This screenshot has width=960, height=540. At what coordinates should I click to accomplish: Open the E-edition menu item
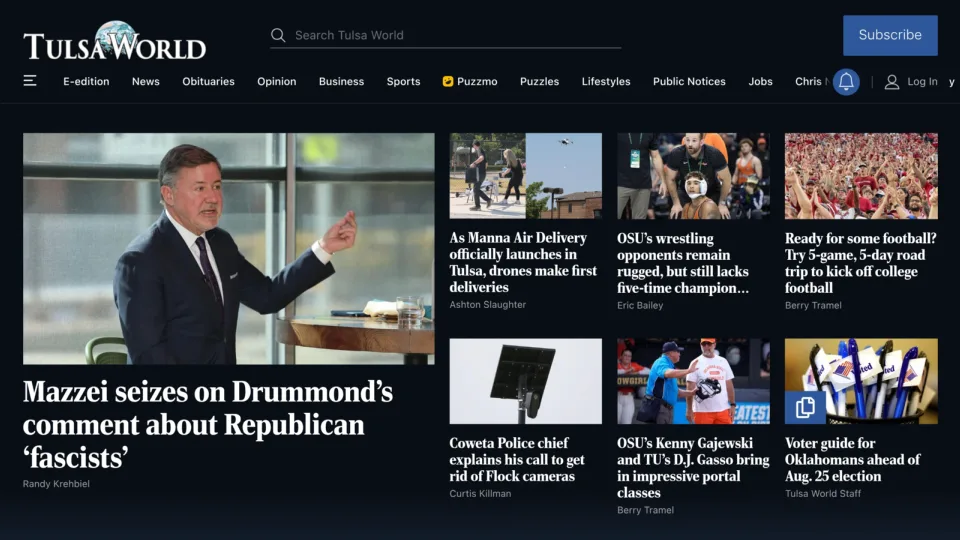(86, 81)
